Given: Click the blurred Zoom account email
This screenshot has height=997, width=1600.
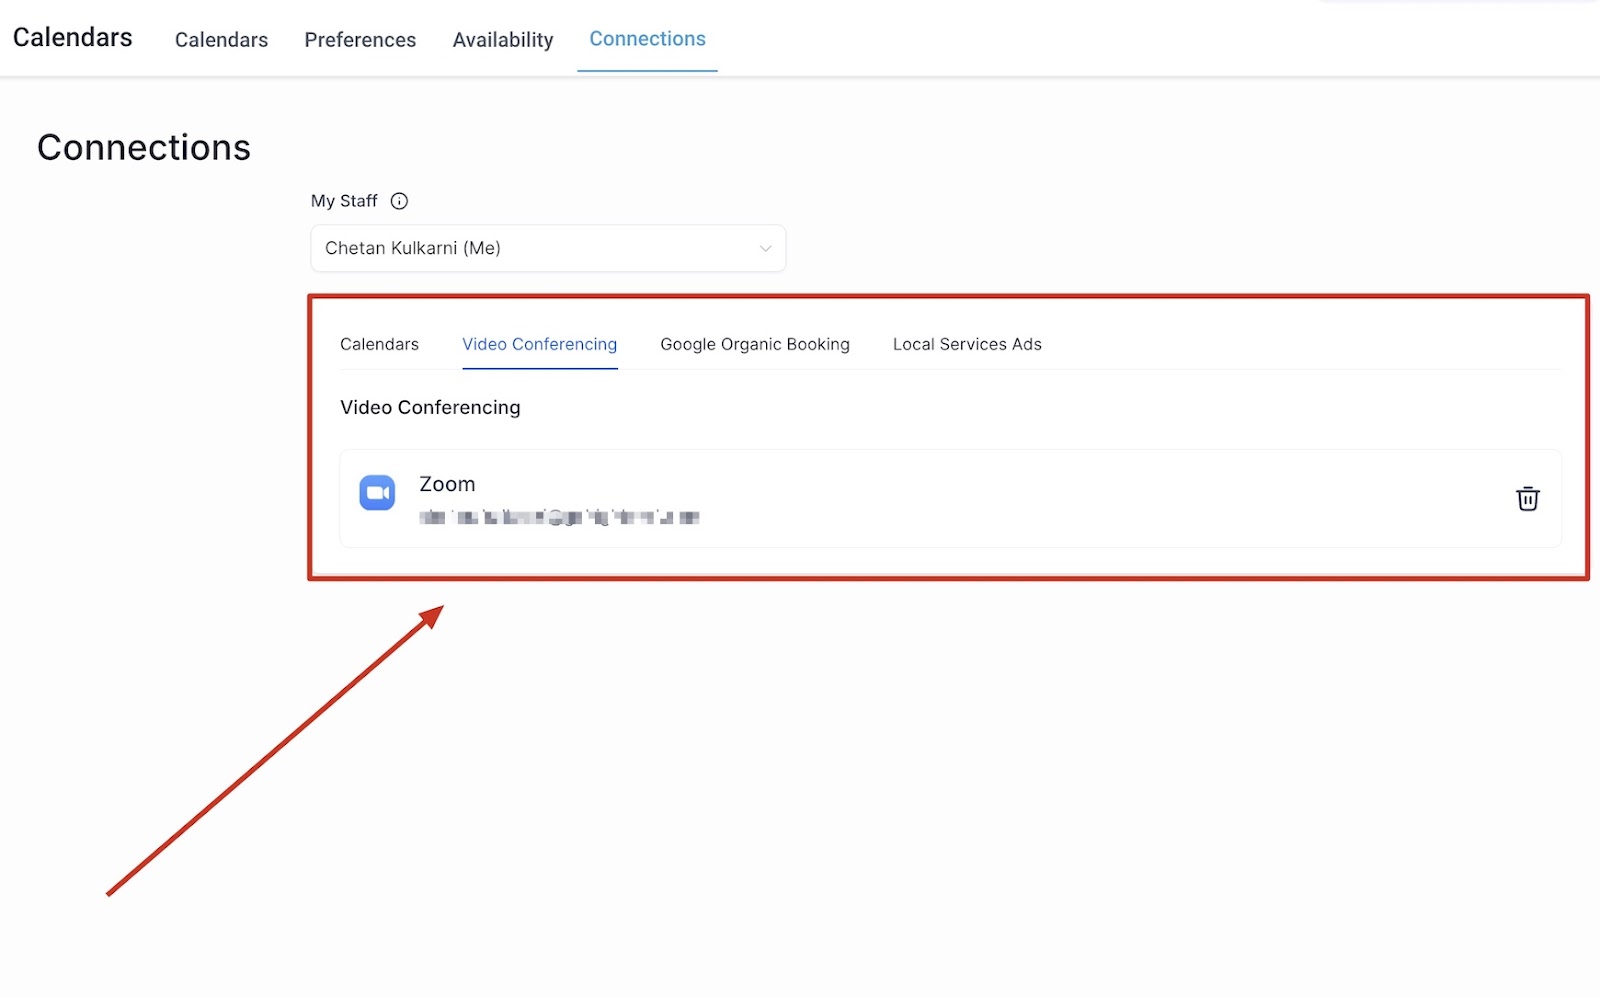Looking at the screenshot, I should [559, 517].
